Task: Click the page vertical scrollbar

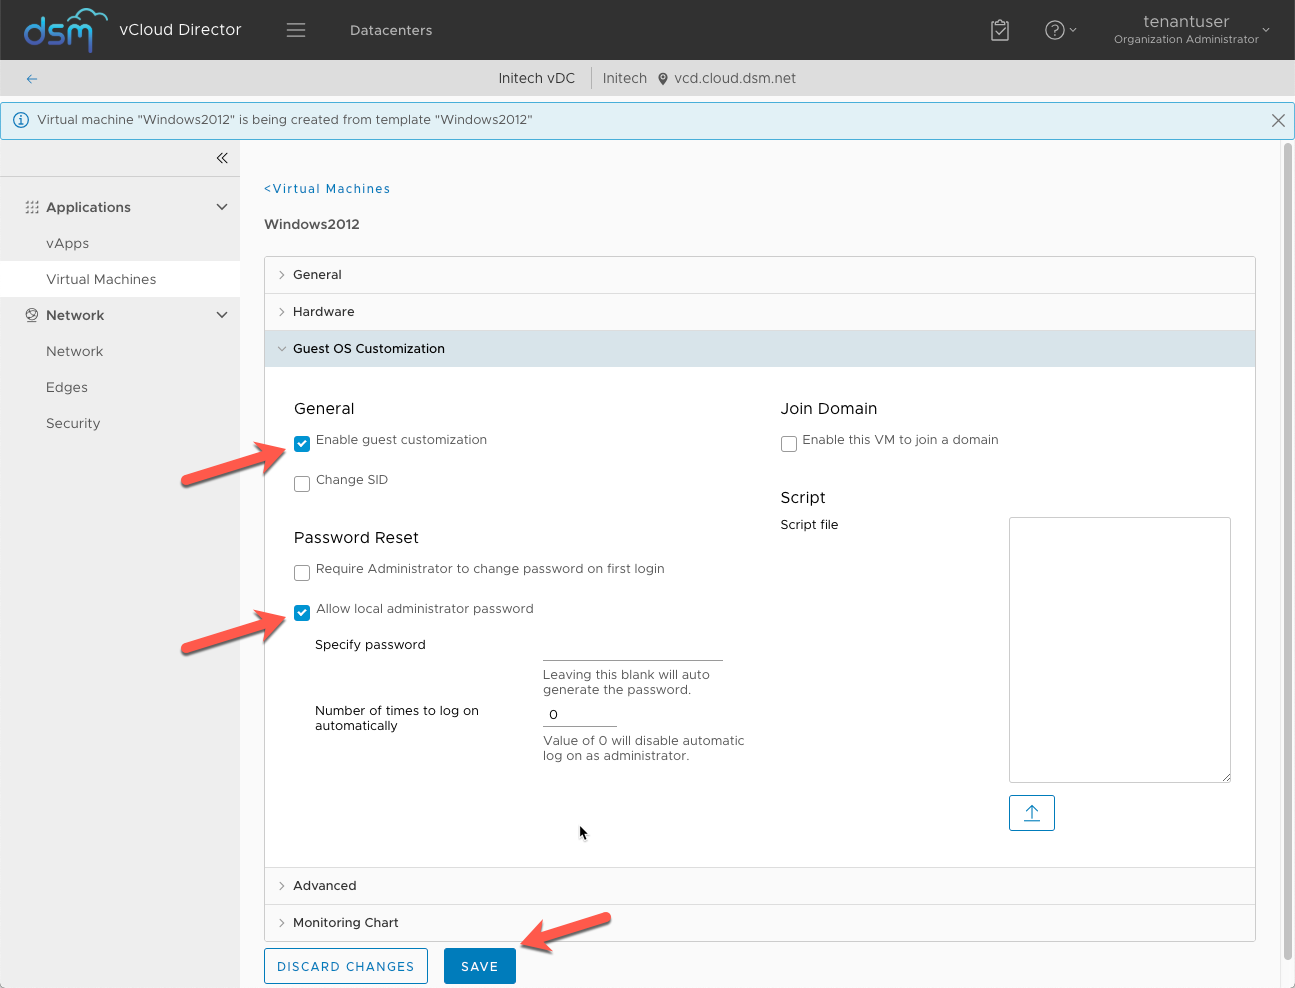Action: tap(1288, 550)
